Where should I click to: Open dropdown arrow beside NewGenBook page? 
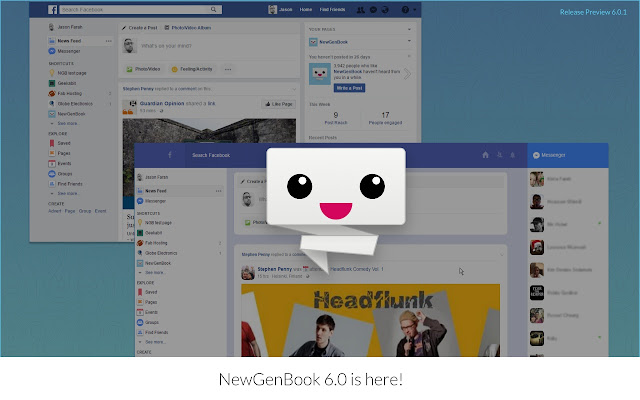409,41
